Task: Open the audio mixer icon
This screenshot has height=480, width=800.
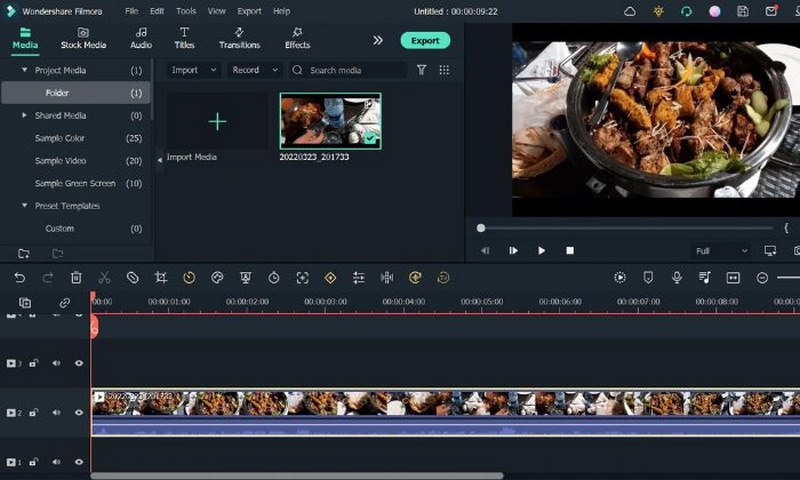Action: tap(705, 277)
